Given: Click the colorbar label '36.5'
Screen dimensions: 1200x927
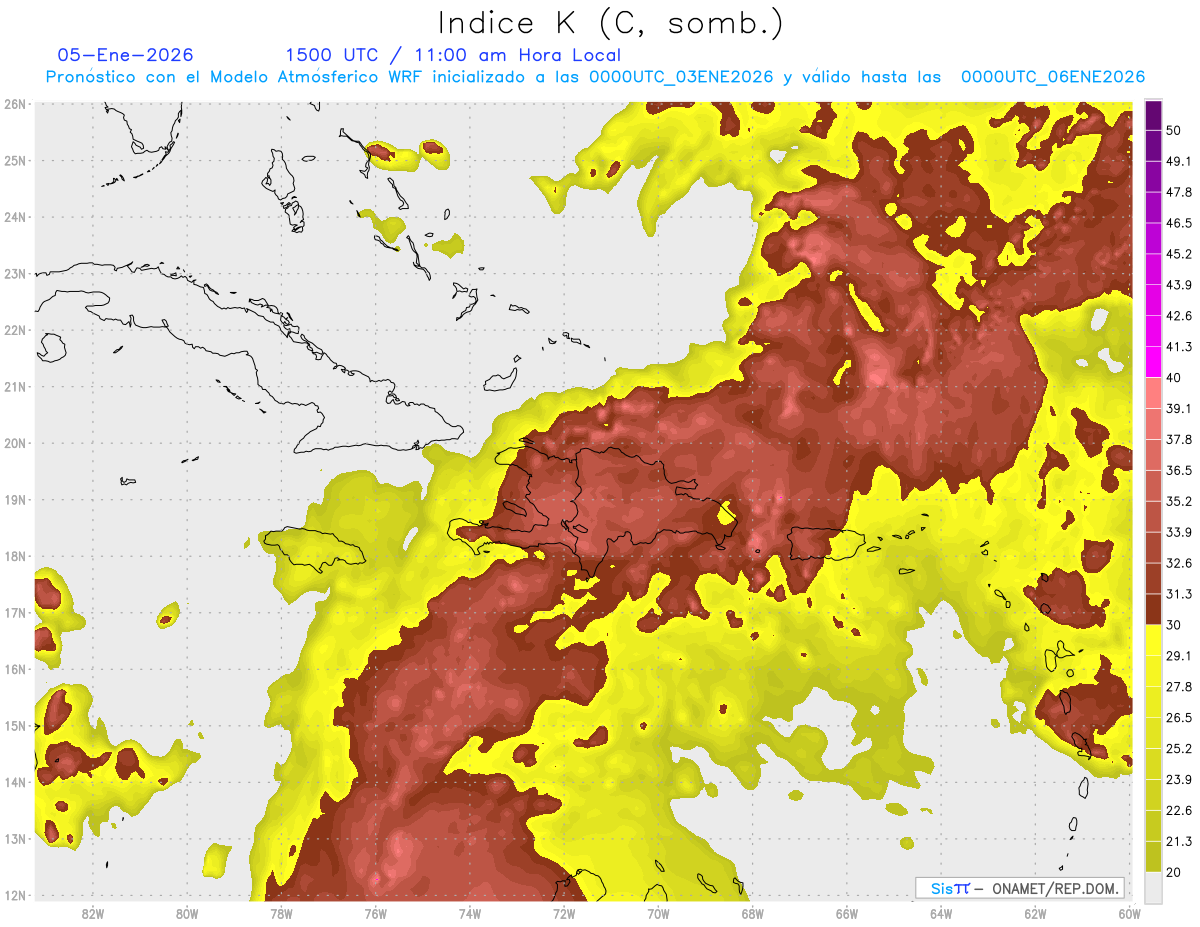Looking at the screenshot, I should 1180,470.
